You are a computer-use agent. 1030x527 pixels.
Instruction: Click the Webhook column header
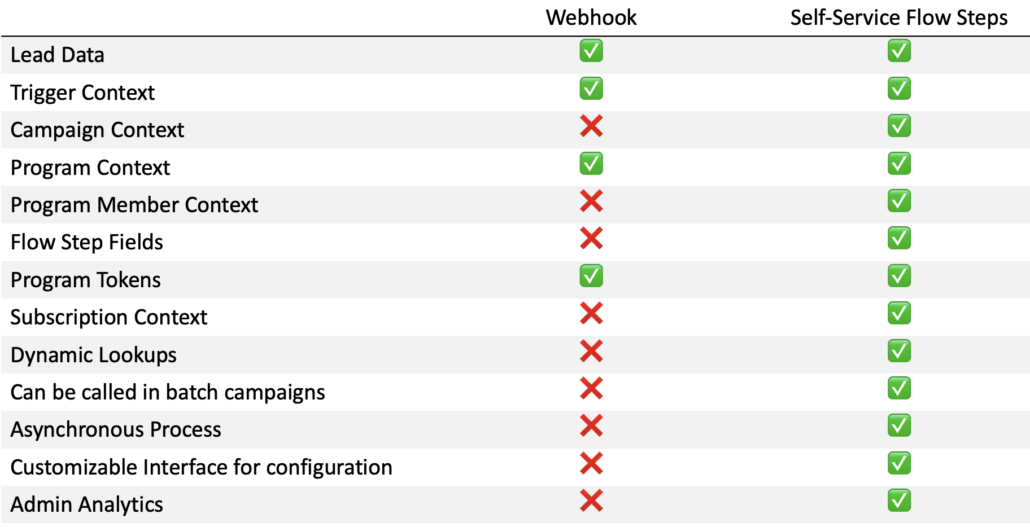coord(591,17)
